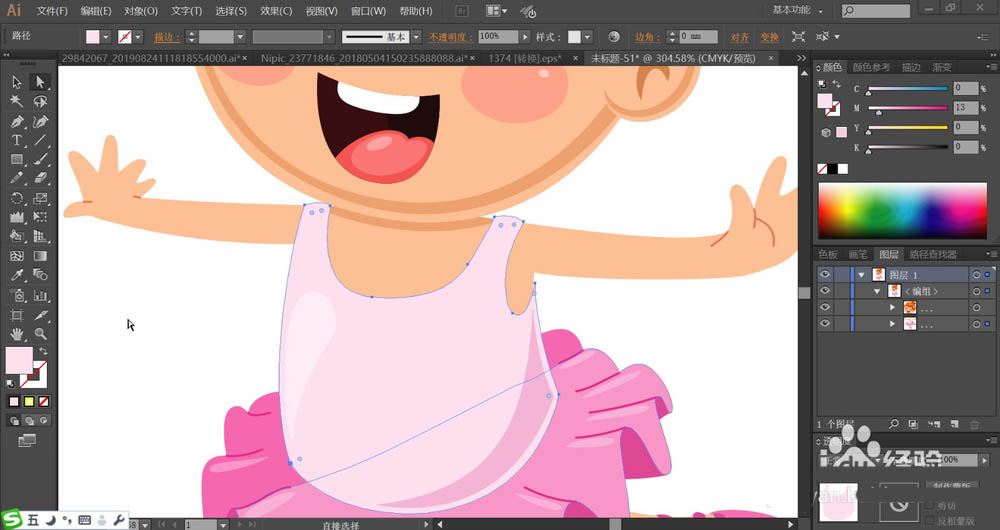Collapse the 图层 1 layer tree
Viewport: 1000px width, 530px height.
tap(862, 275)
